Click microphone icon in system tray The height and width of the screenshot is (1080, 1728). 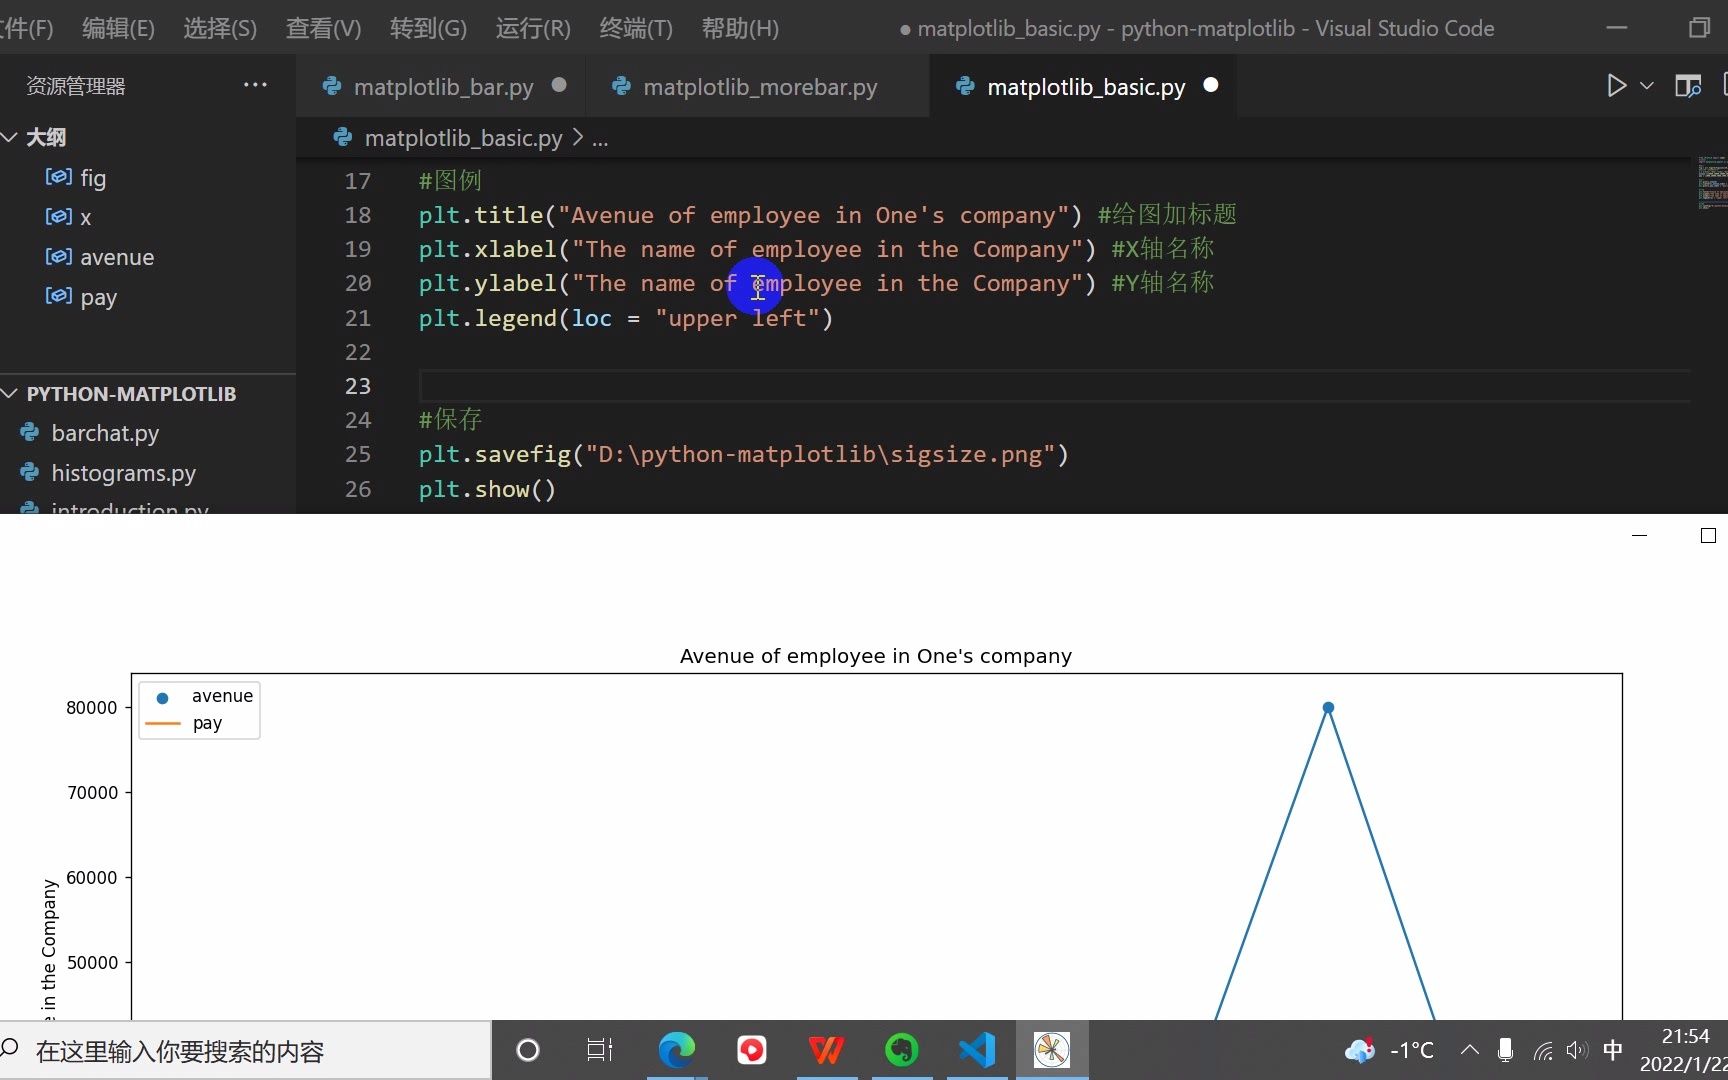(x=1505, y=1050)
